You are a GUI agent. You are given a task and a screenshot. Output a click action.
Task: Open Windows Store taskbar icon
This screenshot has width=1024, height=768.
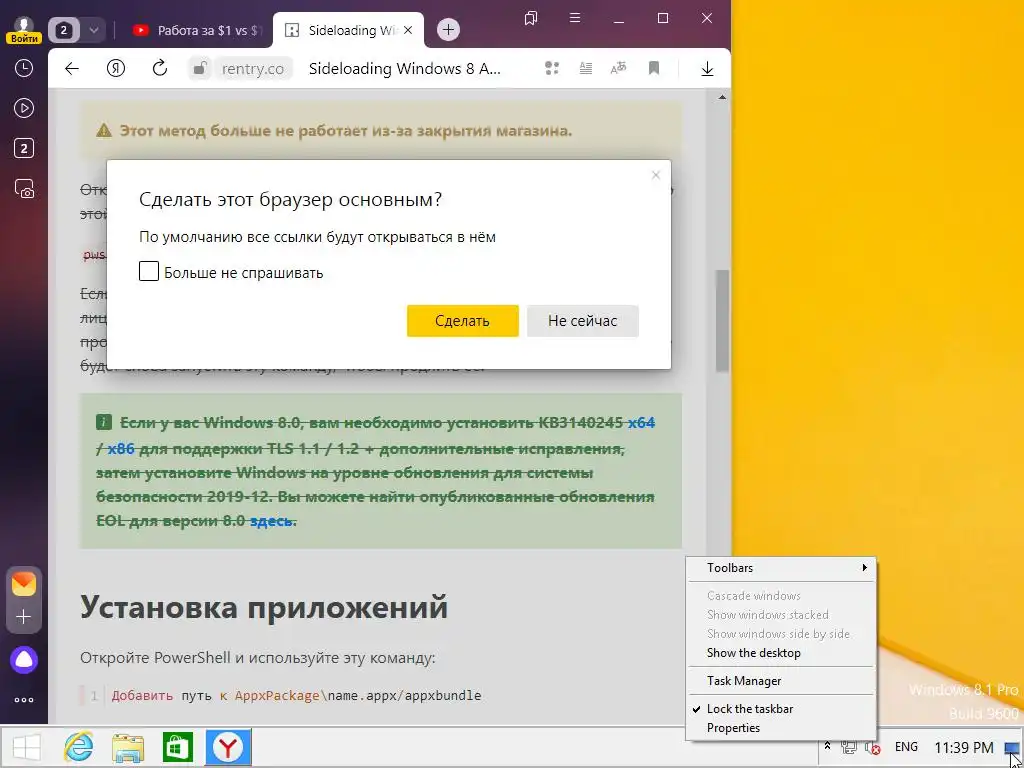click(x=178, y=748)
